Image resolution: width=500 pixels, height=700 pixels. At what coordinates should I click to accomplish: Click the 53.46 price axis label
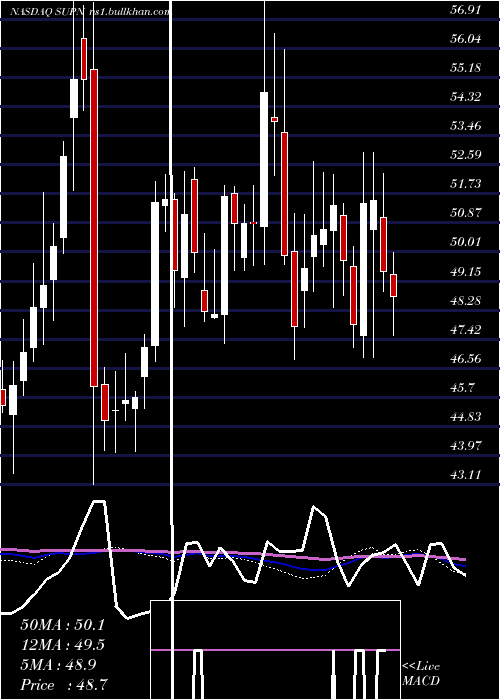(x=466, y=126)
